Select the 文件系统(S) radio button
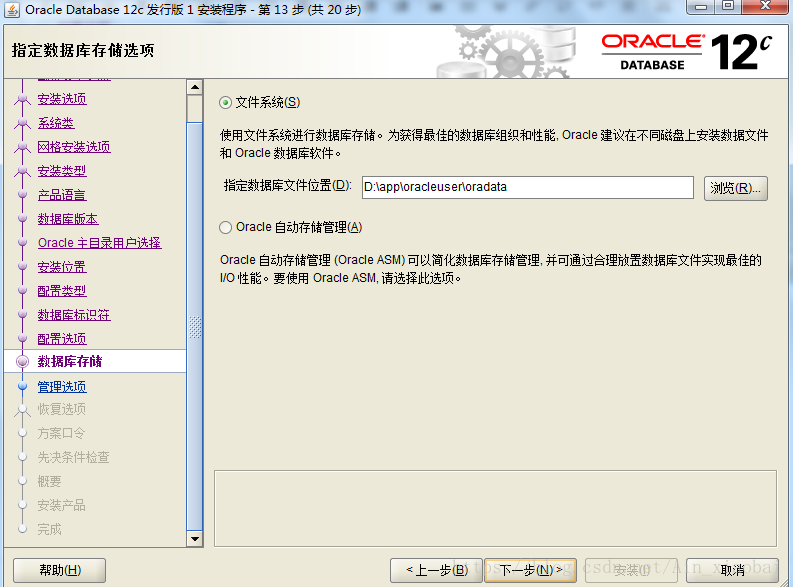 pos(226,103)
